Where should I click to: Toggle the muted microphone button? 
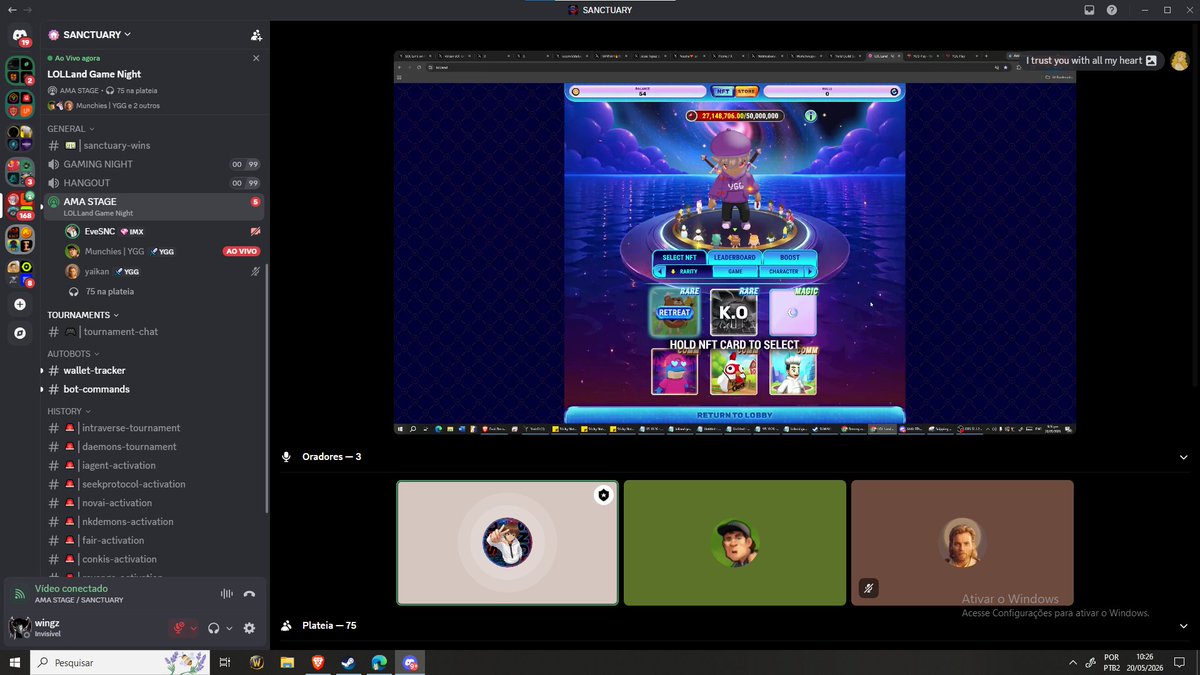(x=181, y=628)
